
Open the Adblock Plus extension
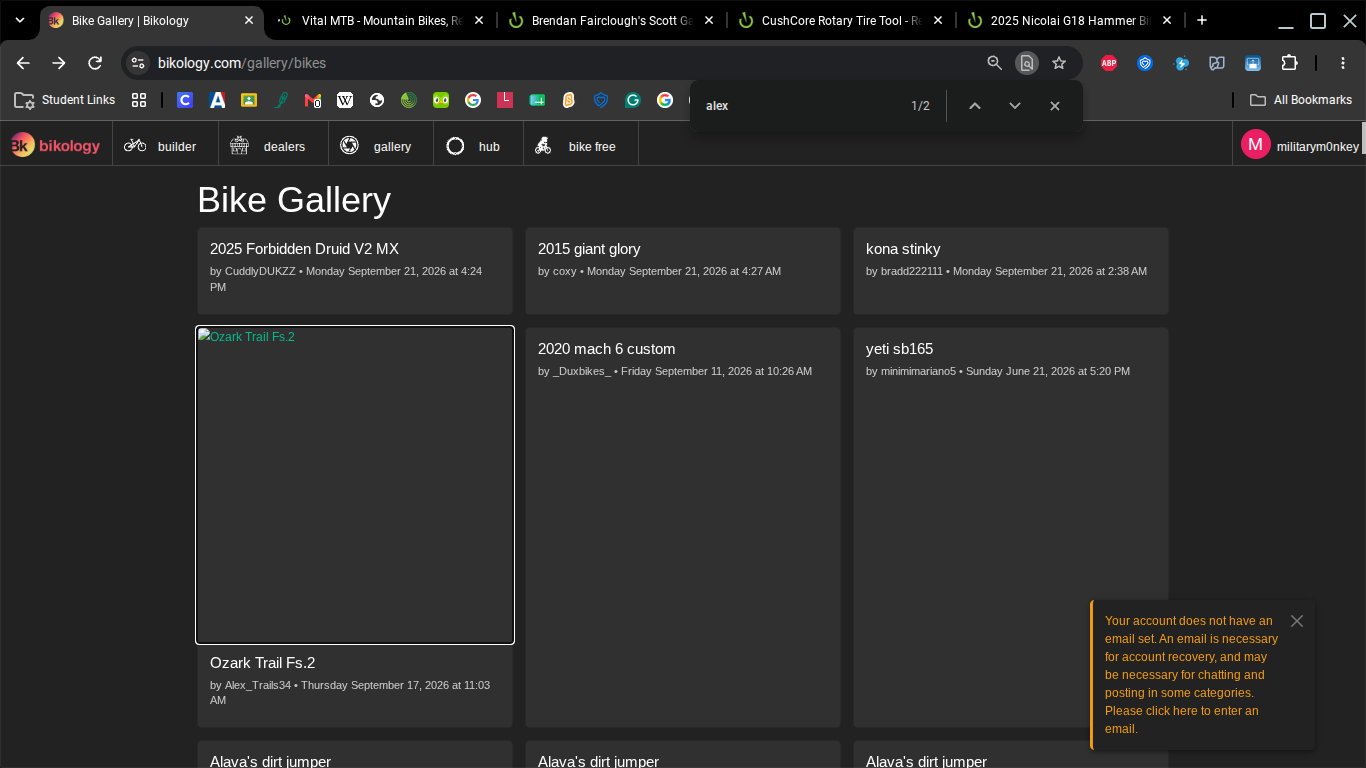[x=1109, y=63]
